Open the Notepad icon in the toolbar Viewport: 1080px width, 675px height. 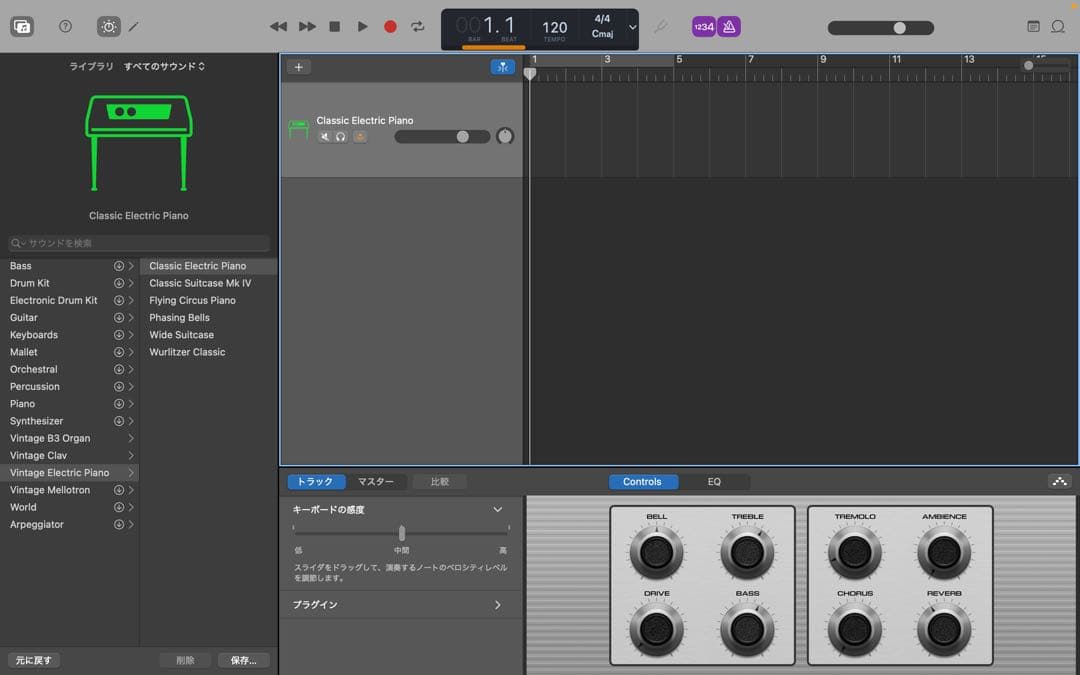1033,27
